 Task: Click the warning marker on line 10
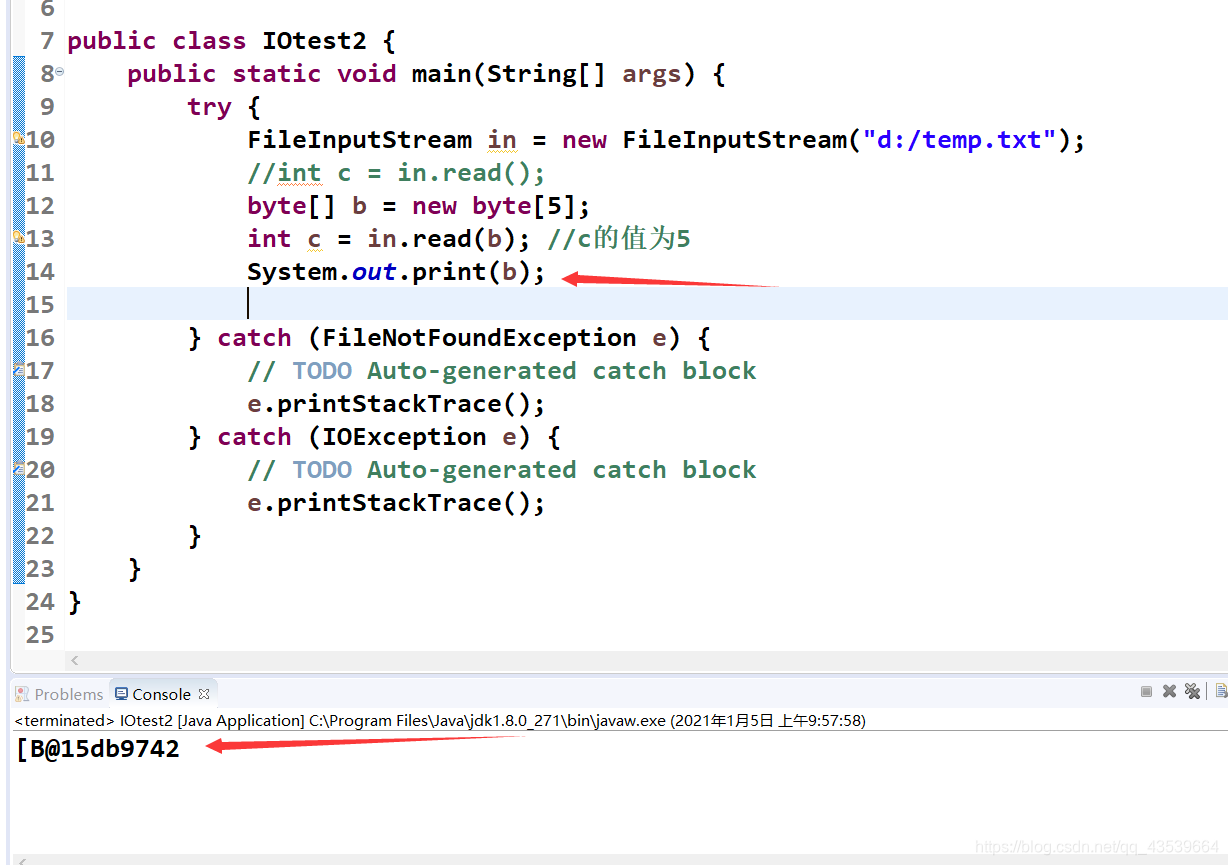(x=18, y=139)
